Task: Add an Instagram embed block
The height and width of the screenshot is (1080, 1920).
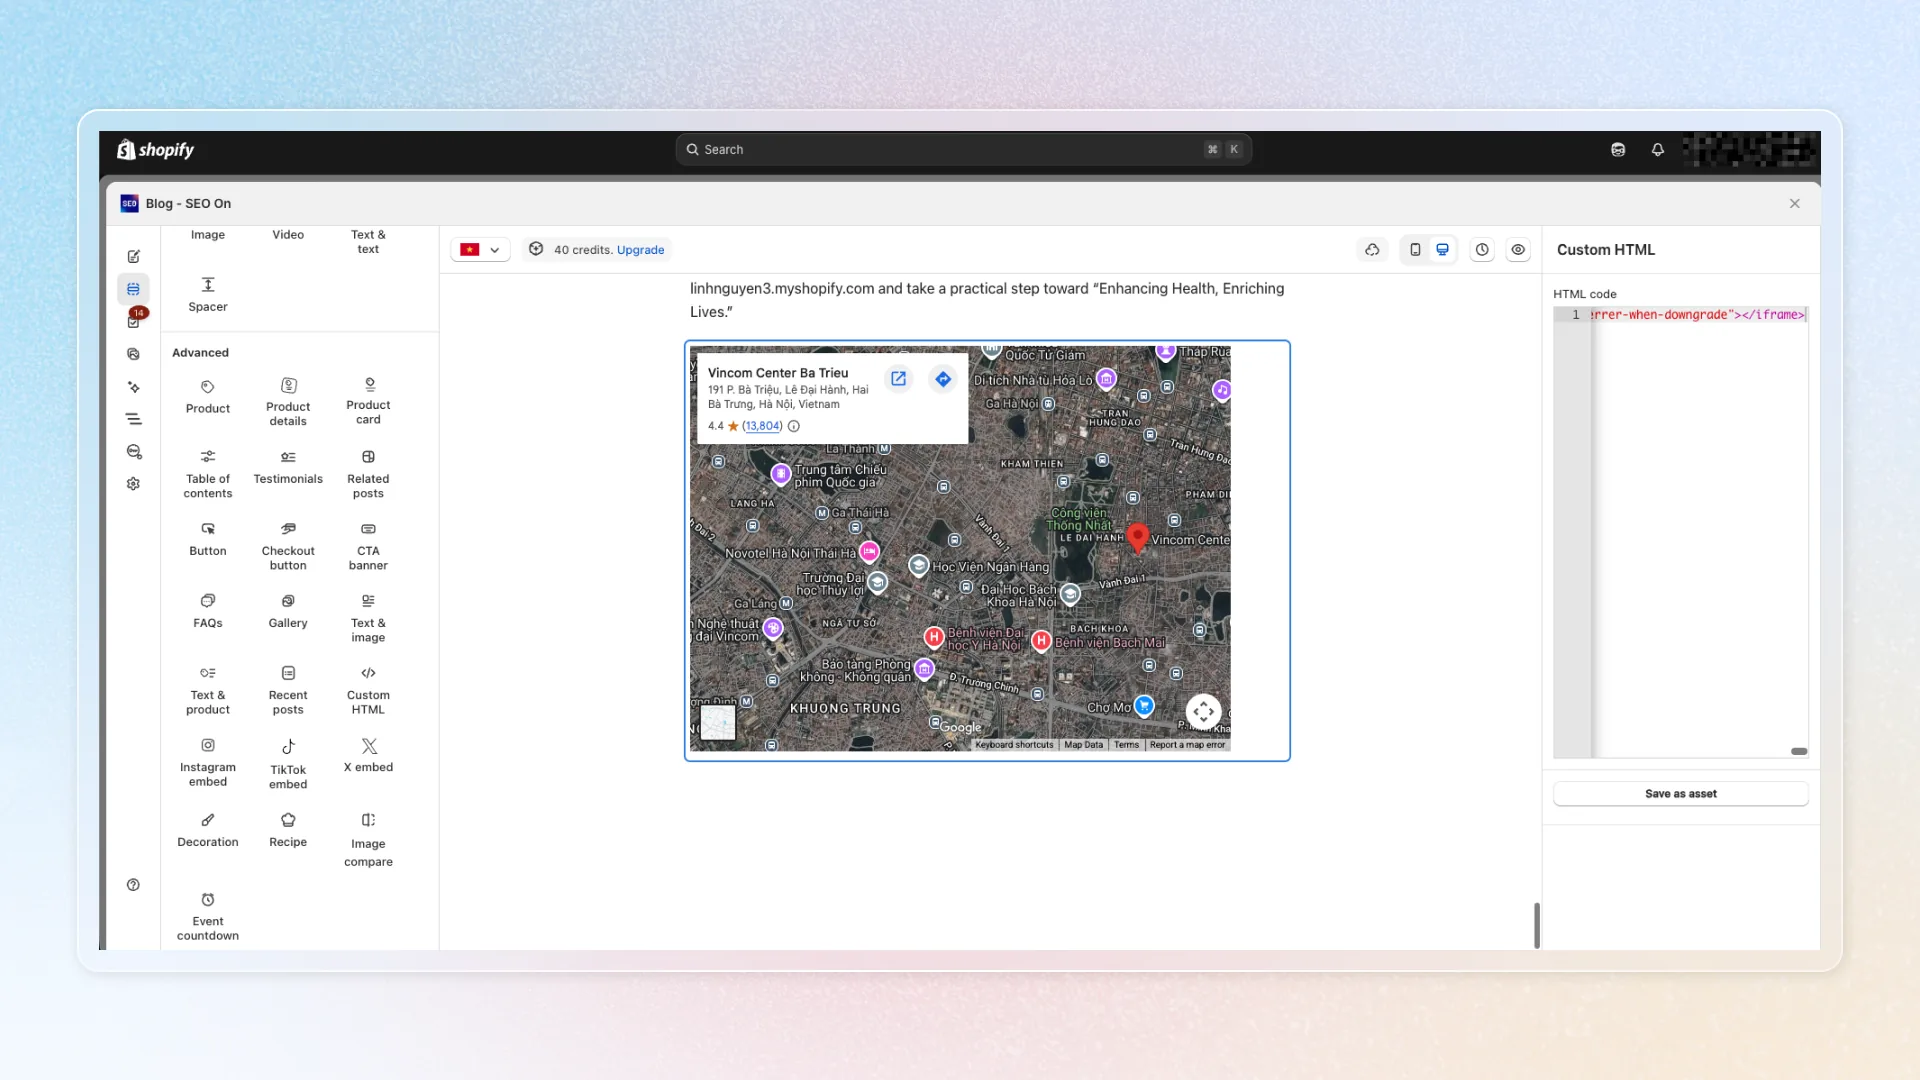Action: pos(208,762)
